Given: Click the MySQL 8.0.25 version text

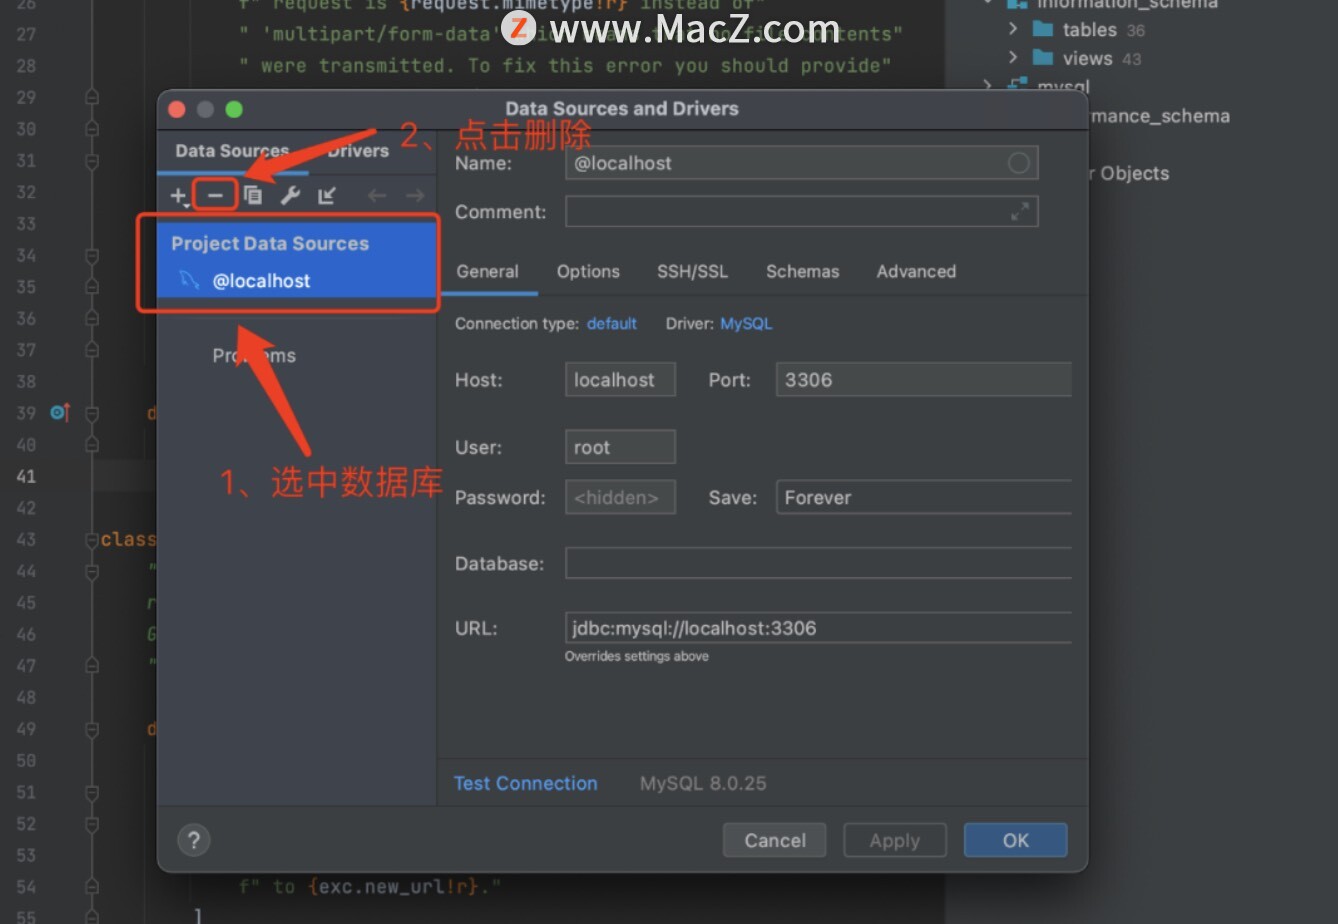Looking at the screenshot, I should point(703,784).
